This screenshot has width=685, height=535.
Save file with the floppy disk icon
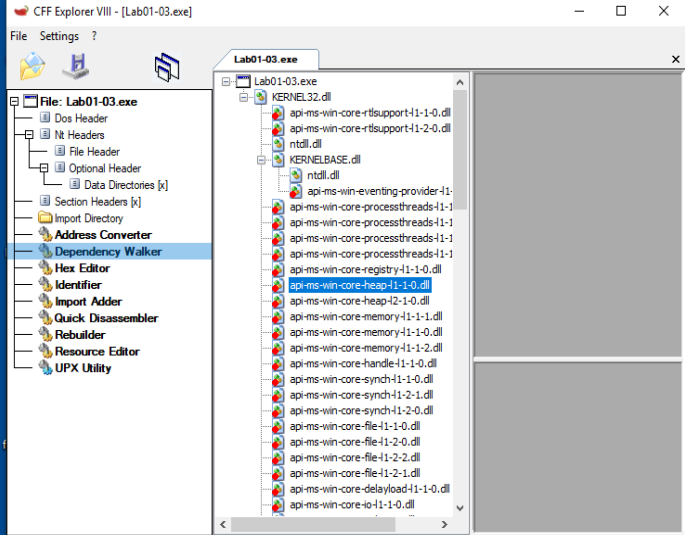click(x=77, y=66)
